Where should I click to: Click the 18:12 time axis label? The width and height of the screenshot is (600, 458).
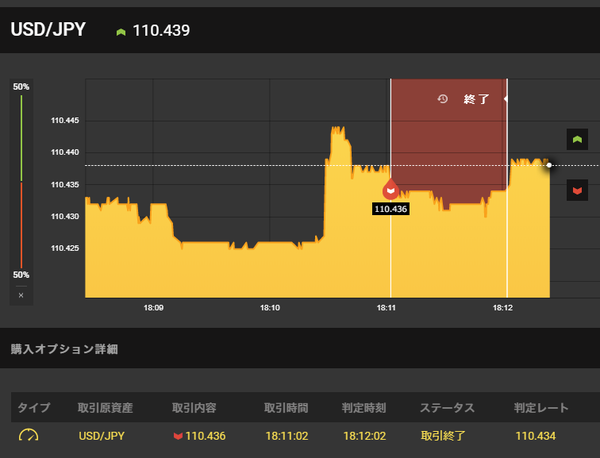pos(502,308)
